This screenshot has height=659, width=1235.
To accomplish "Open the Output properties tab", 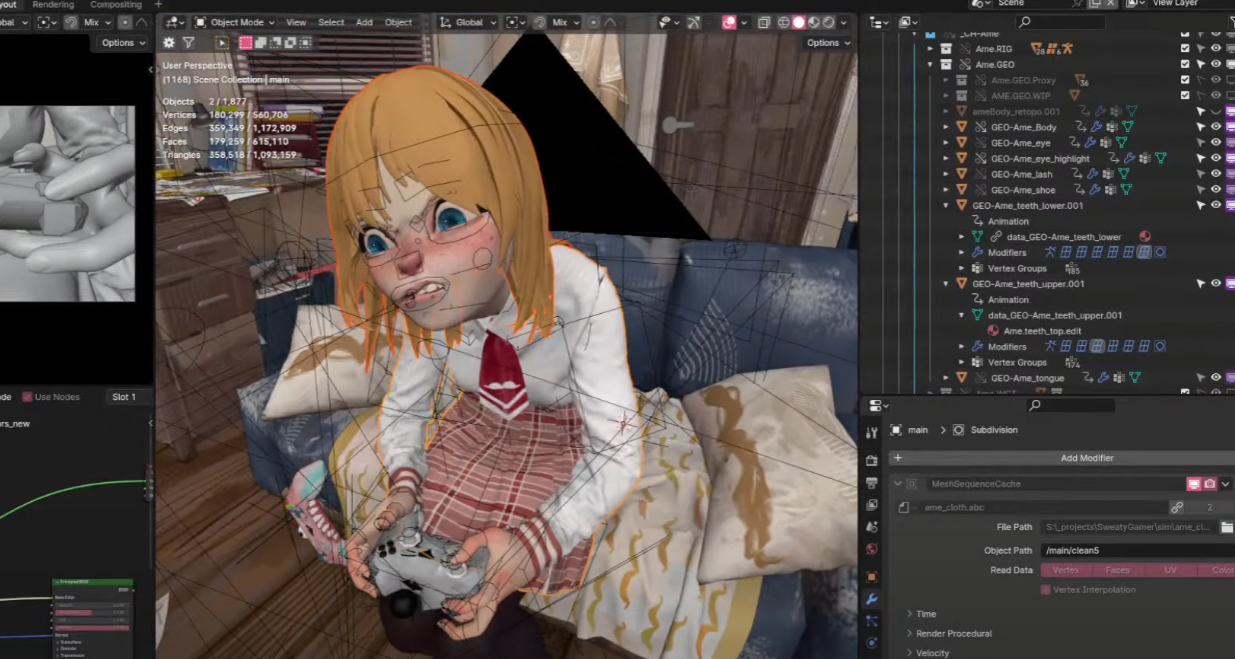I will [x=871, y=483].
